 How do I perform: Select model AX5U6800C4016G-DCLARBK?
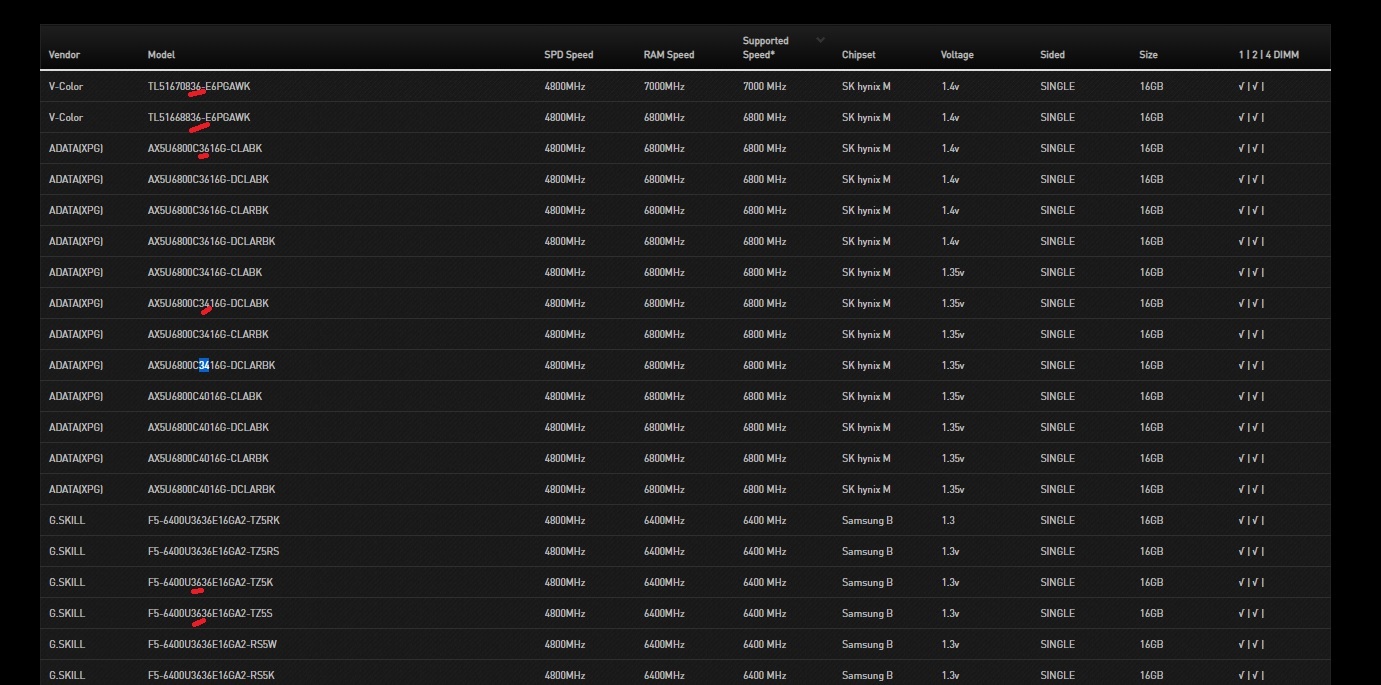[211, 490]
